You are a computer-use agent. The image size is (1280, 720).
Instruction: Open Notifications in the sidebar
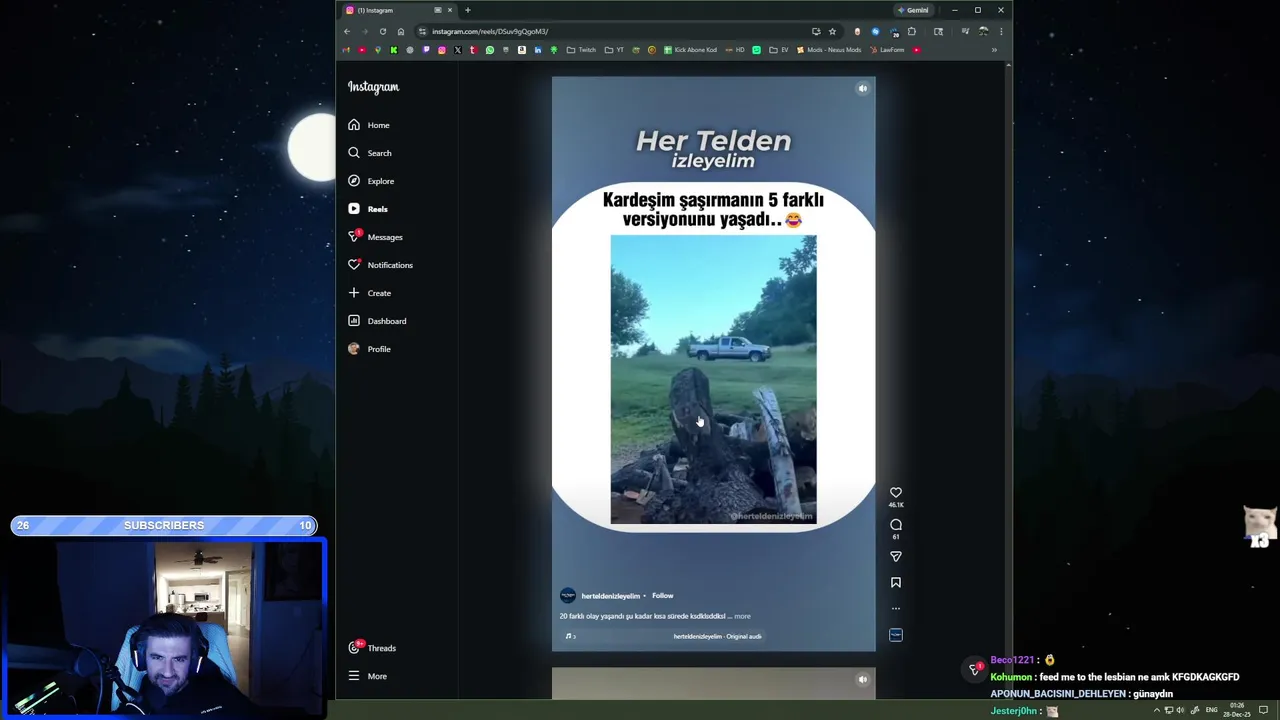380,265
